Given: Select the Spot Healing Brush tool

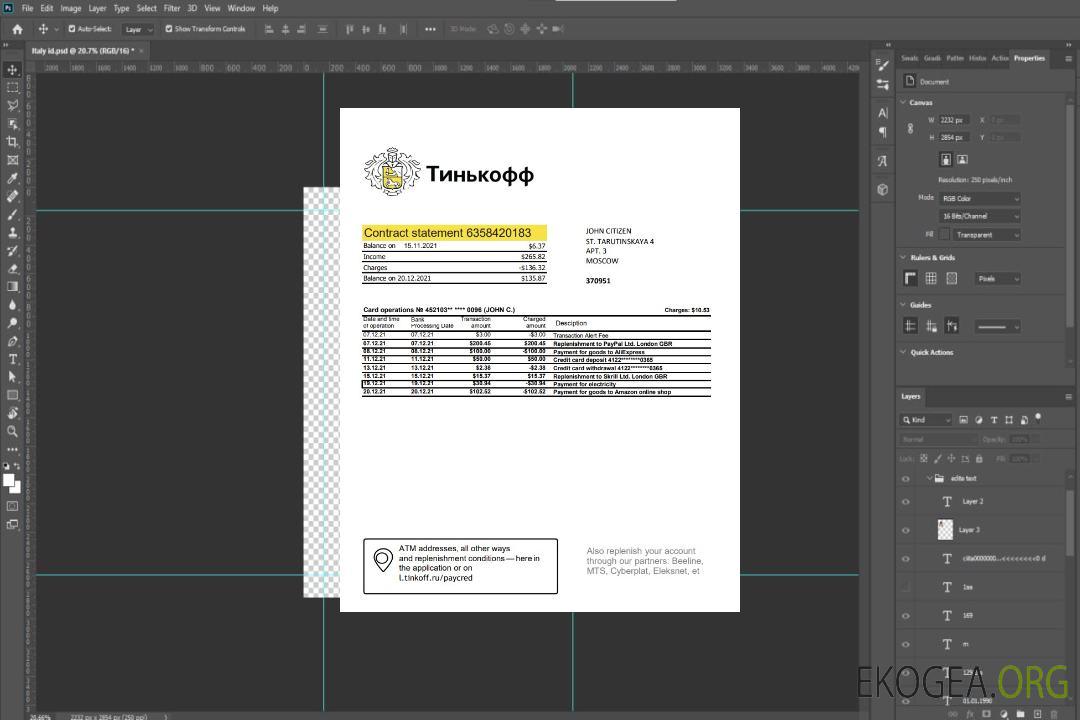Looking at the screenshot, I should tap(12, 196).
